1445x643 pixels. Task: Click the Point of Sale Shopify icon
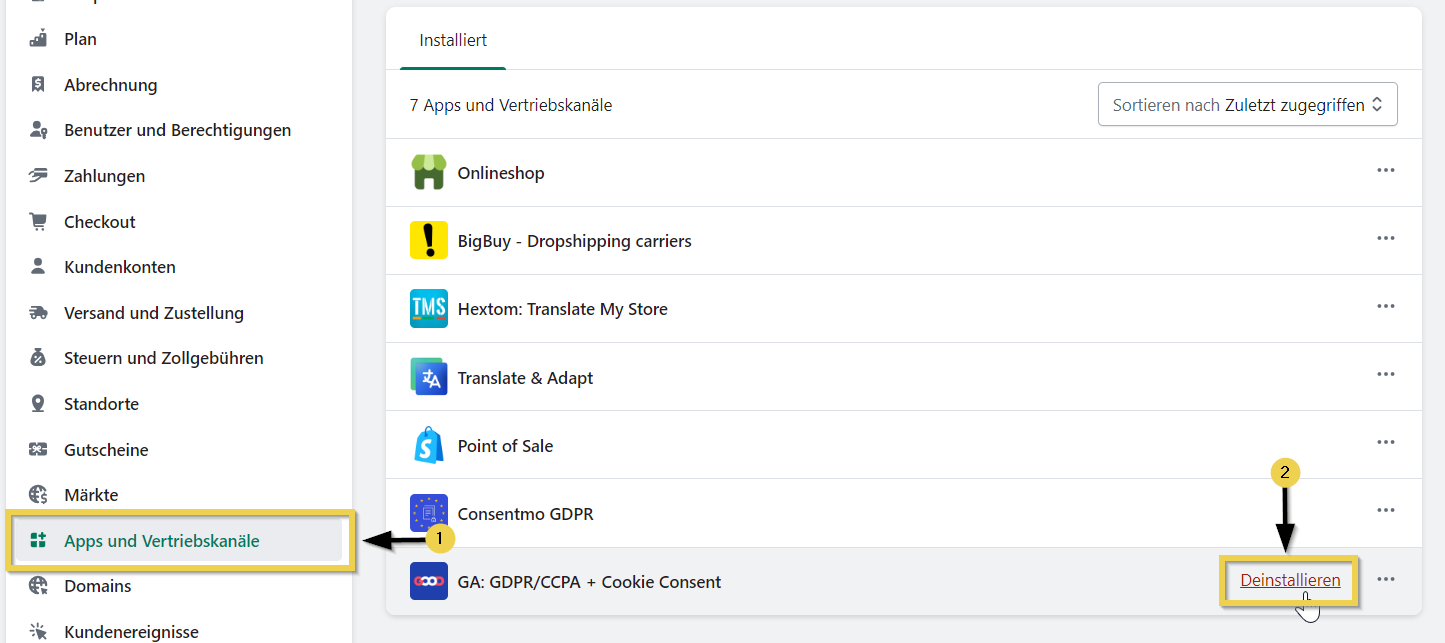point(428,446)
